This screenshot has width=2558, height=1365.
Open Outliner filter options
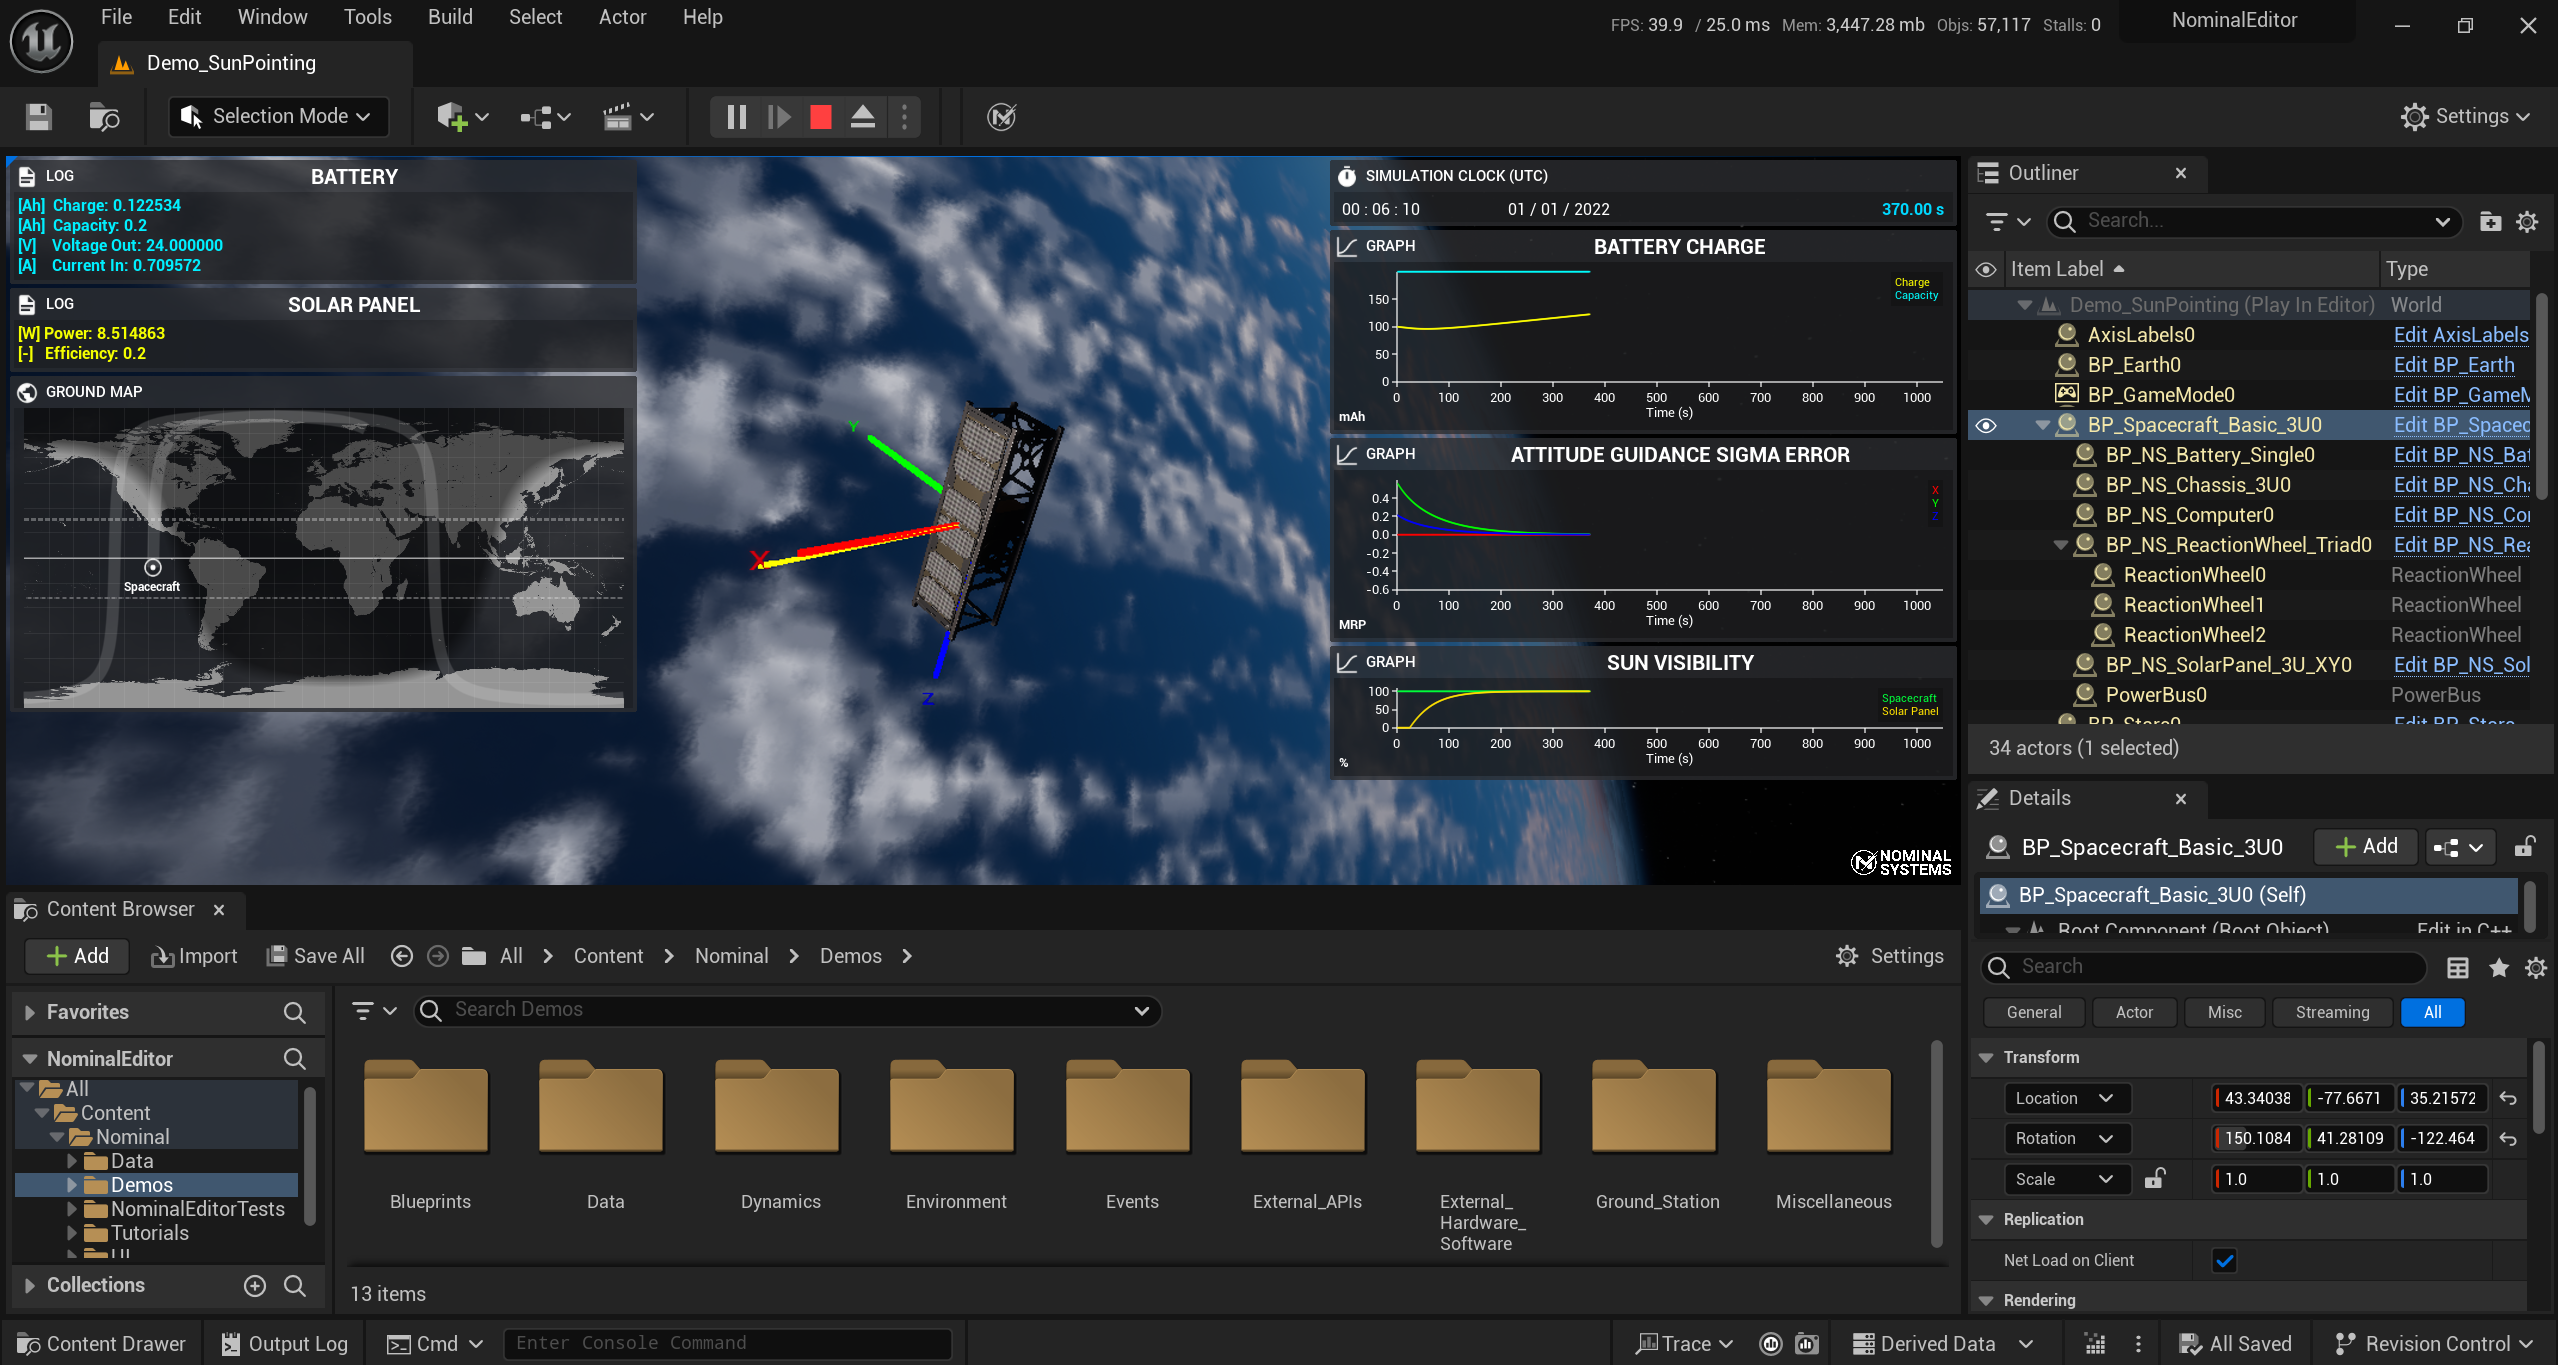click(2007, 222)
